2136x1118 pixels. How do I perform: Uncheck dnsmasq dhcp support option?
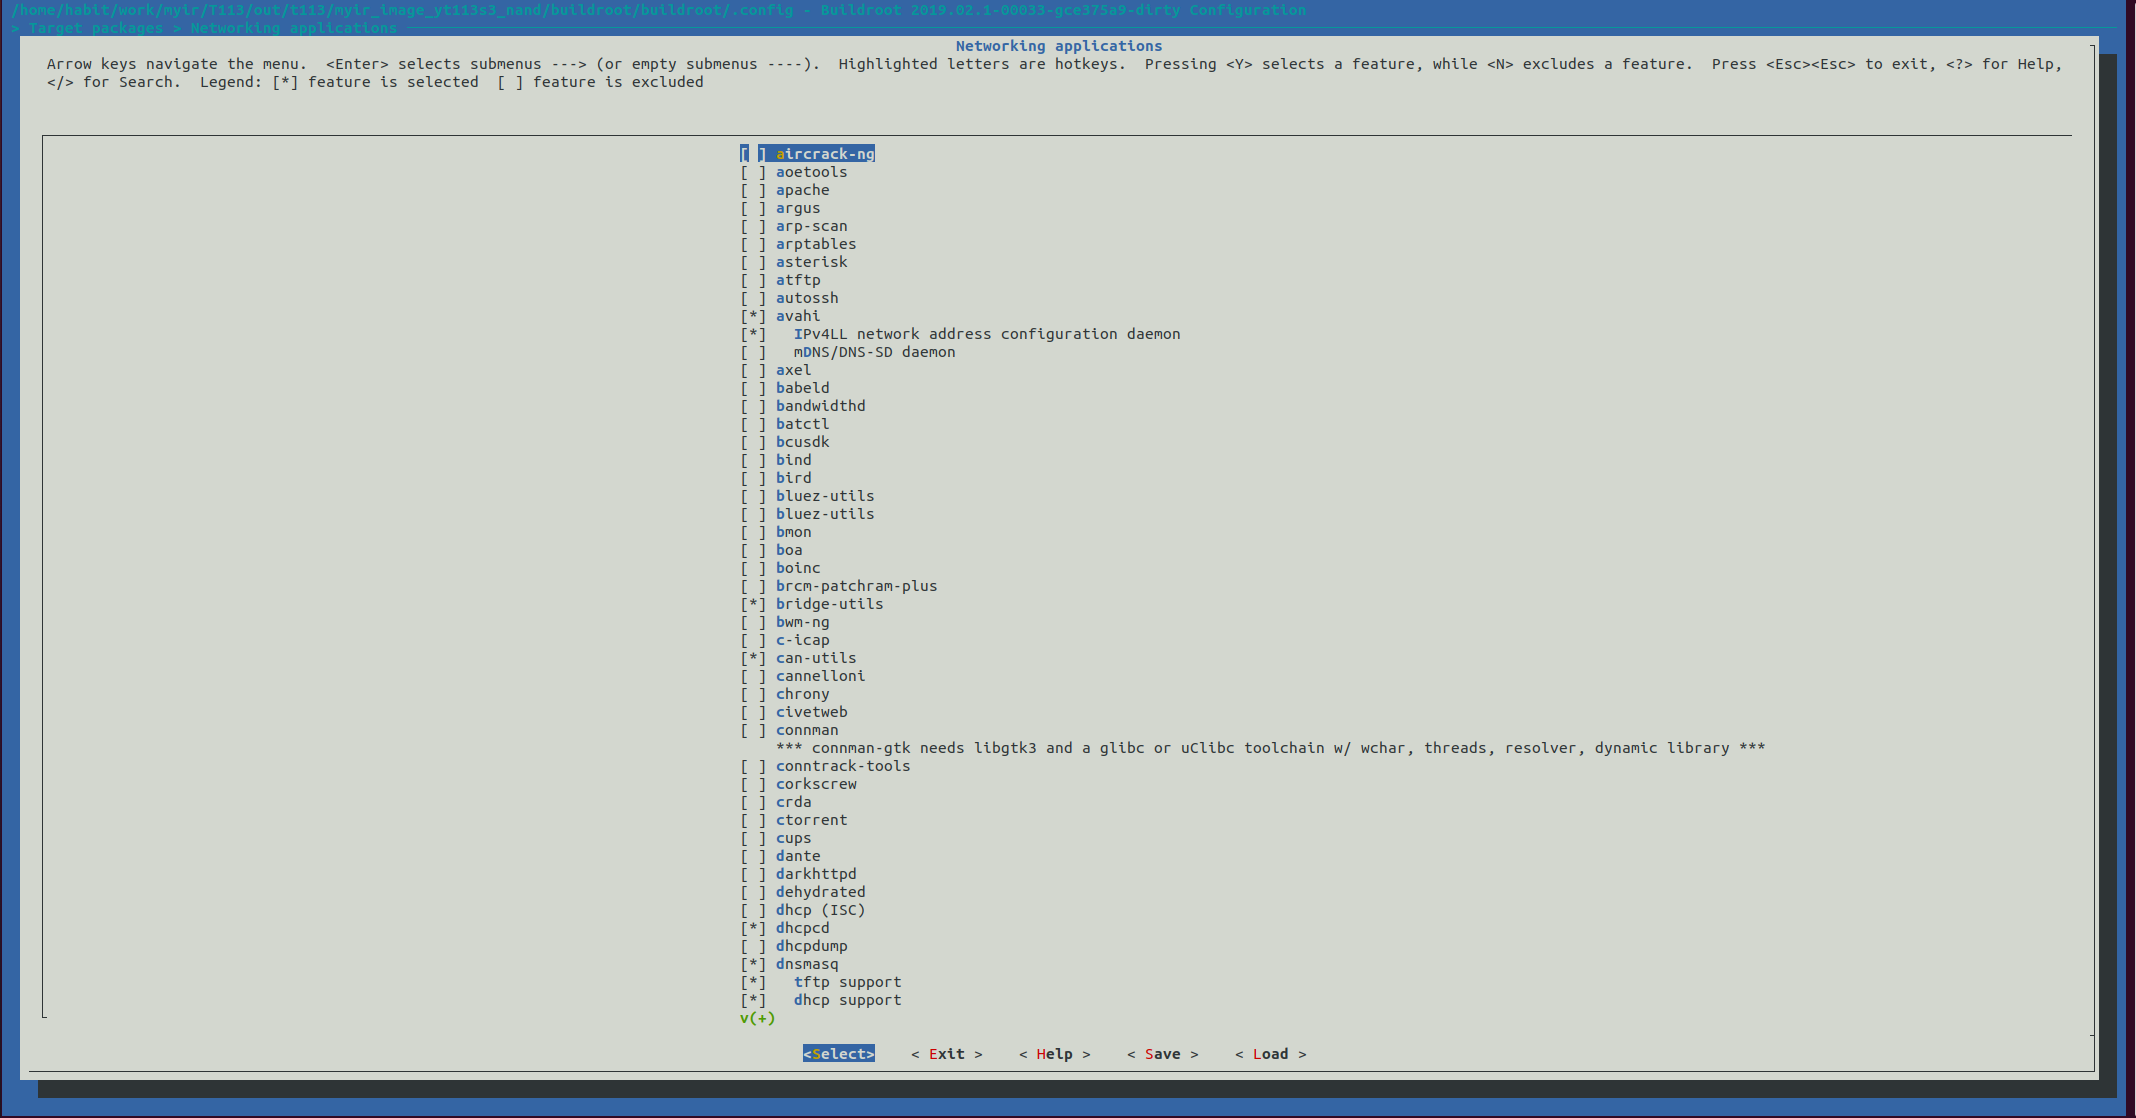(x=753, y=1000)
